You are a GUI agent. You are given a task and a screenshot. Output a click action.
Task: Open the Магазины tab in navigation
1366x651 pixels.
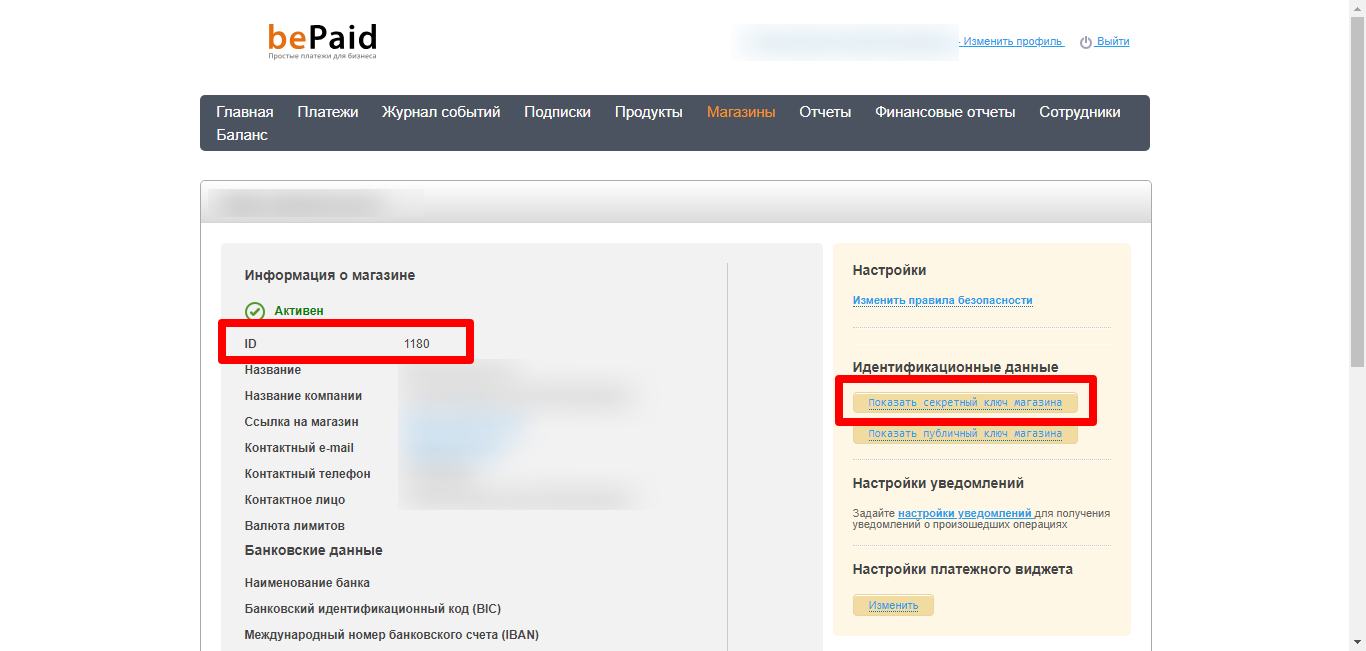[x=741, y=111]
